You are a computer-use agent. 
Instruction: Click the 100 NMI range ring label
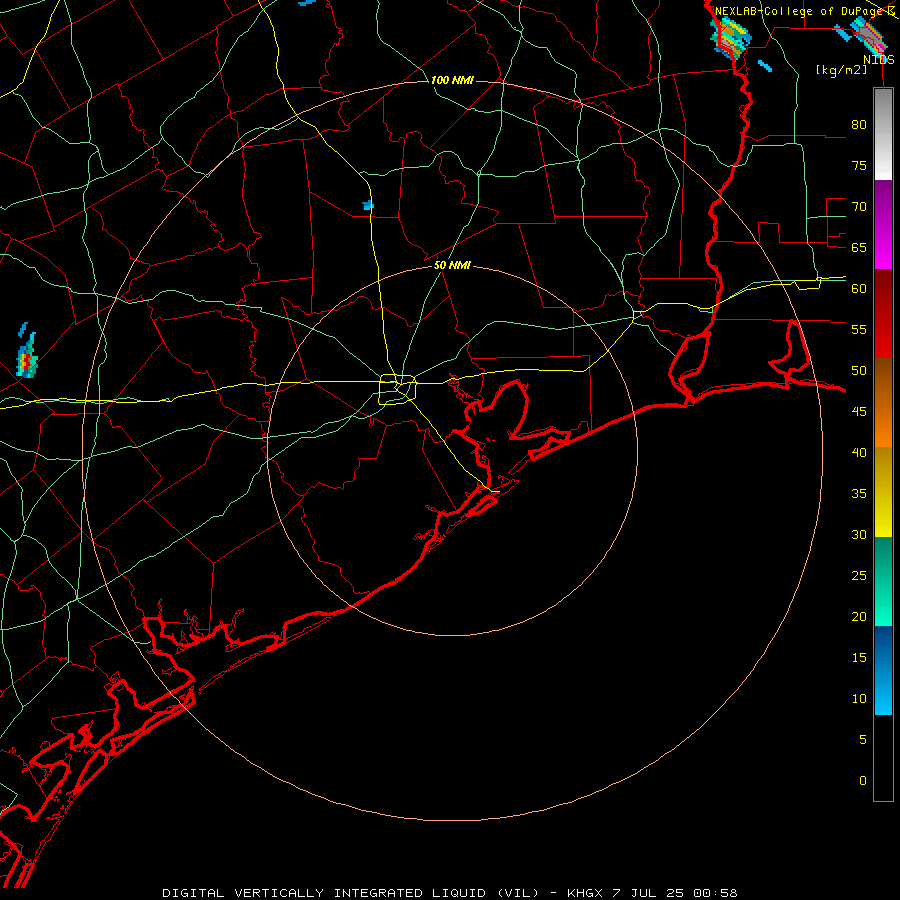[x=452, y=80]
